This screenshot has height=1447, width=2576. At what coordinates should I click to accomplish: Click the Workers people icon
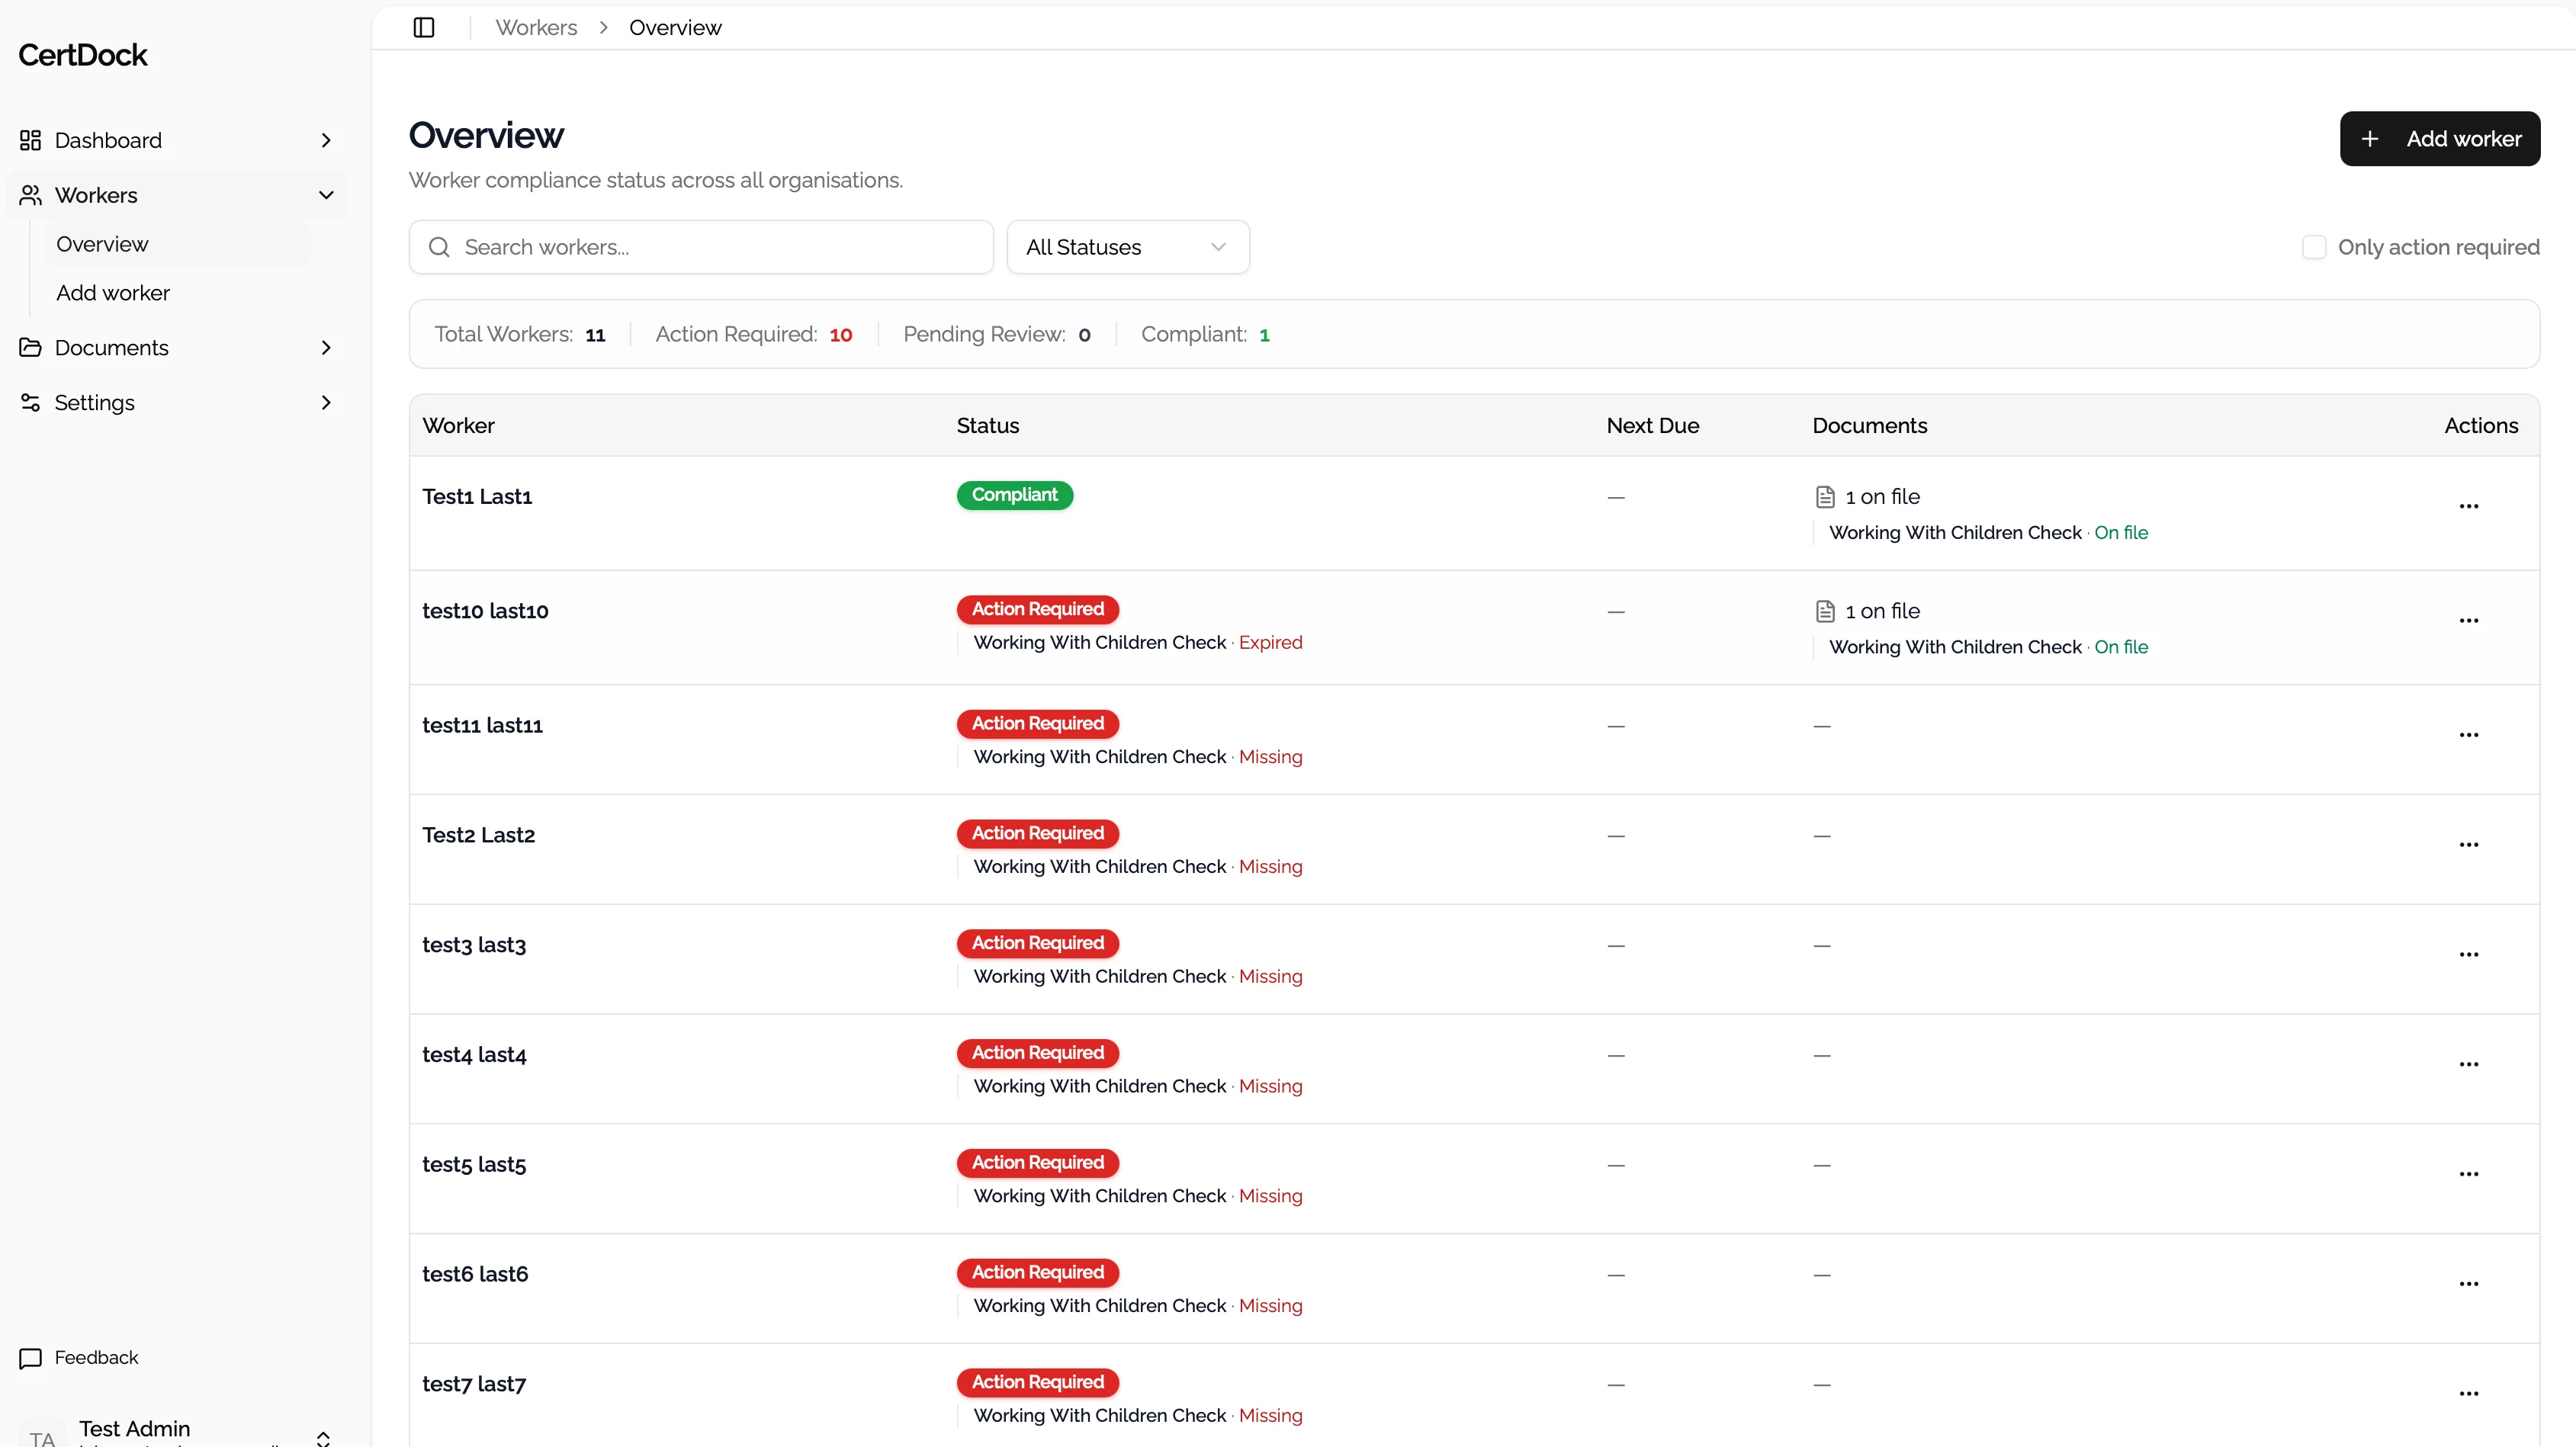(x=30, y=195)
